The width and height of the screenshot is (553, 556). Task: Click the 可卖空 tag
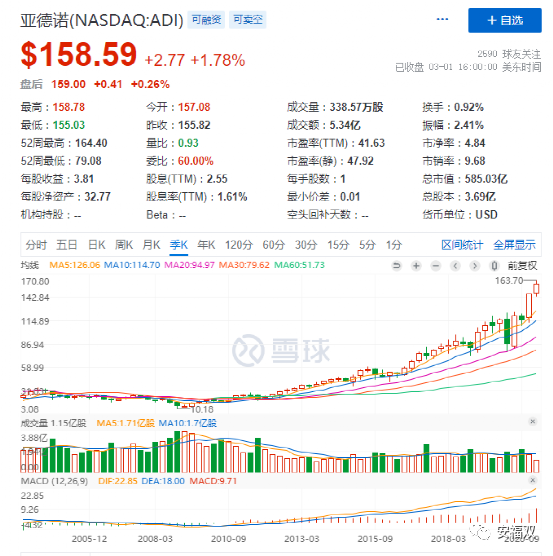pyautogui.click(x=247, y=20)
